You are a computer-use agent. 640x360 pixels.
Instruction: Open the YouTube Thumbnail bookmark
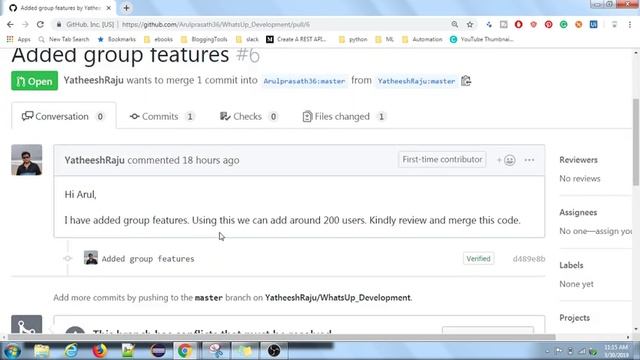pos(482,39)
